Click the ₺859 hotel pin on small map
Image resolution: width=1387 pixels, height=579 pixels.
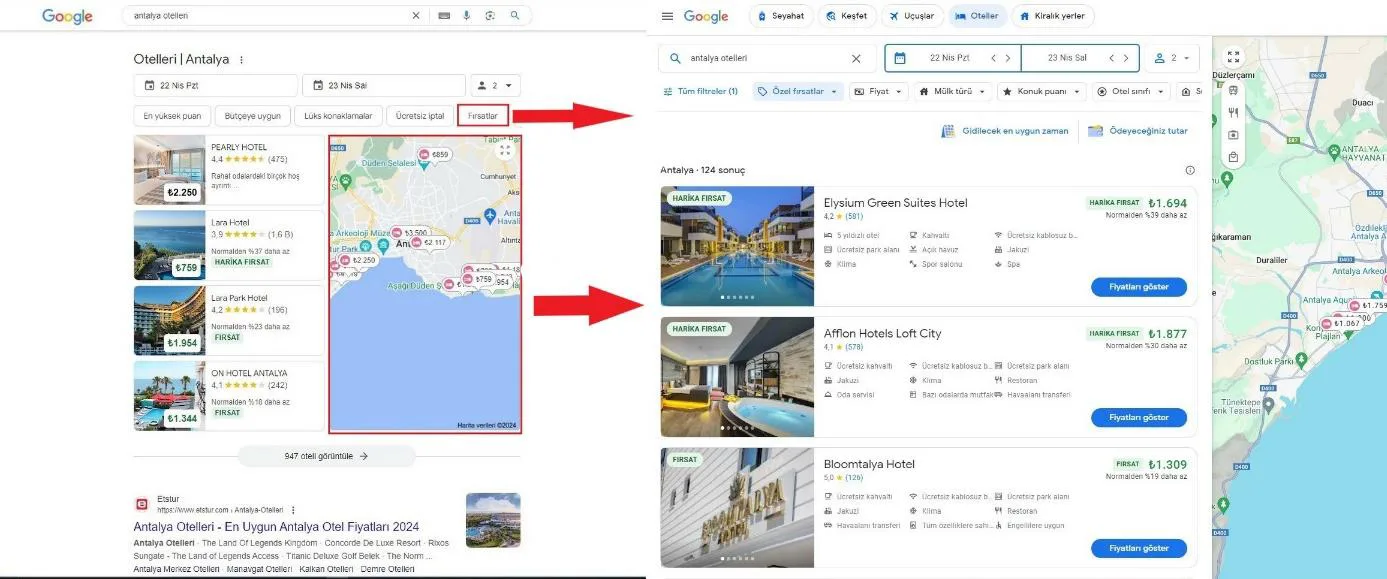coord(434,154)
